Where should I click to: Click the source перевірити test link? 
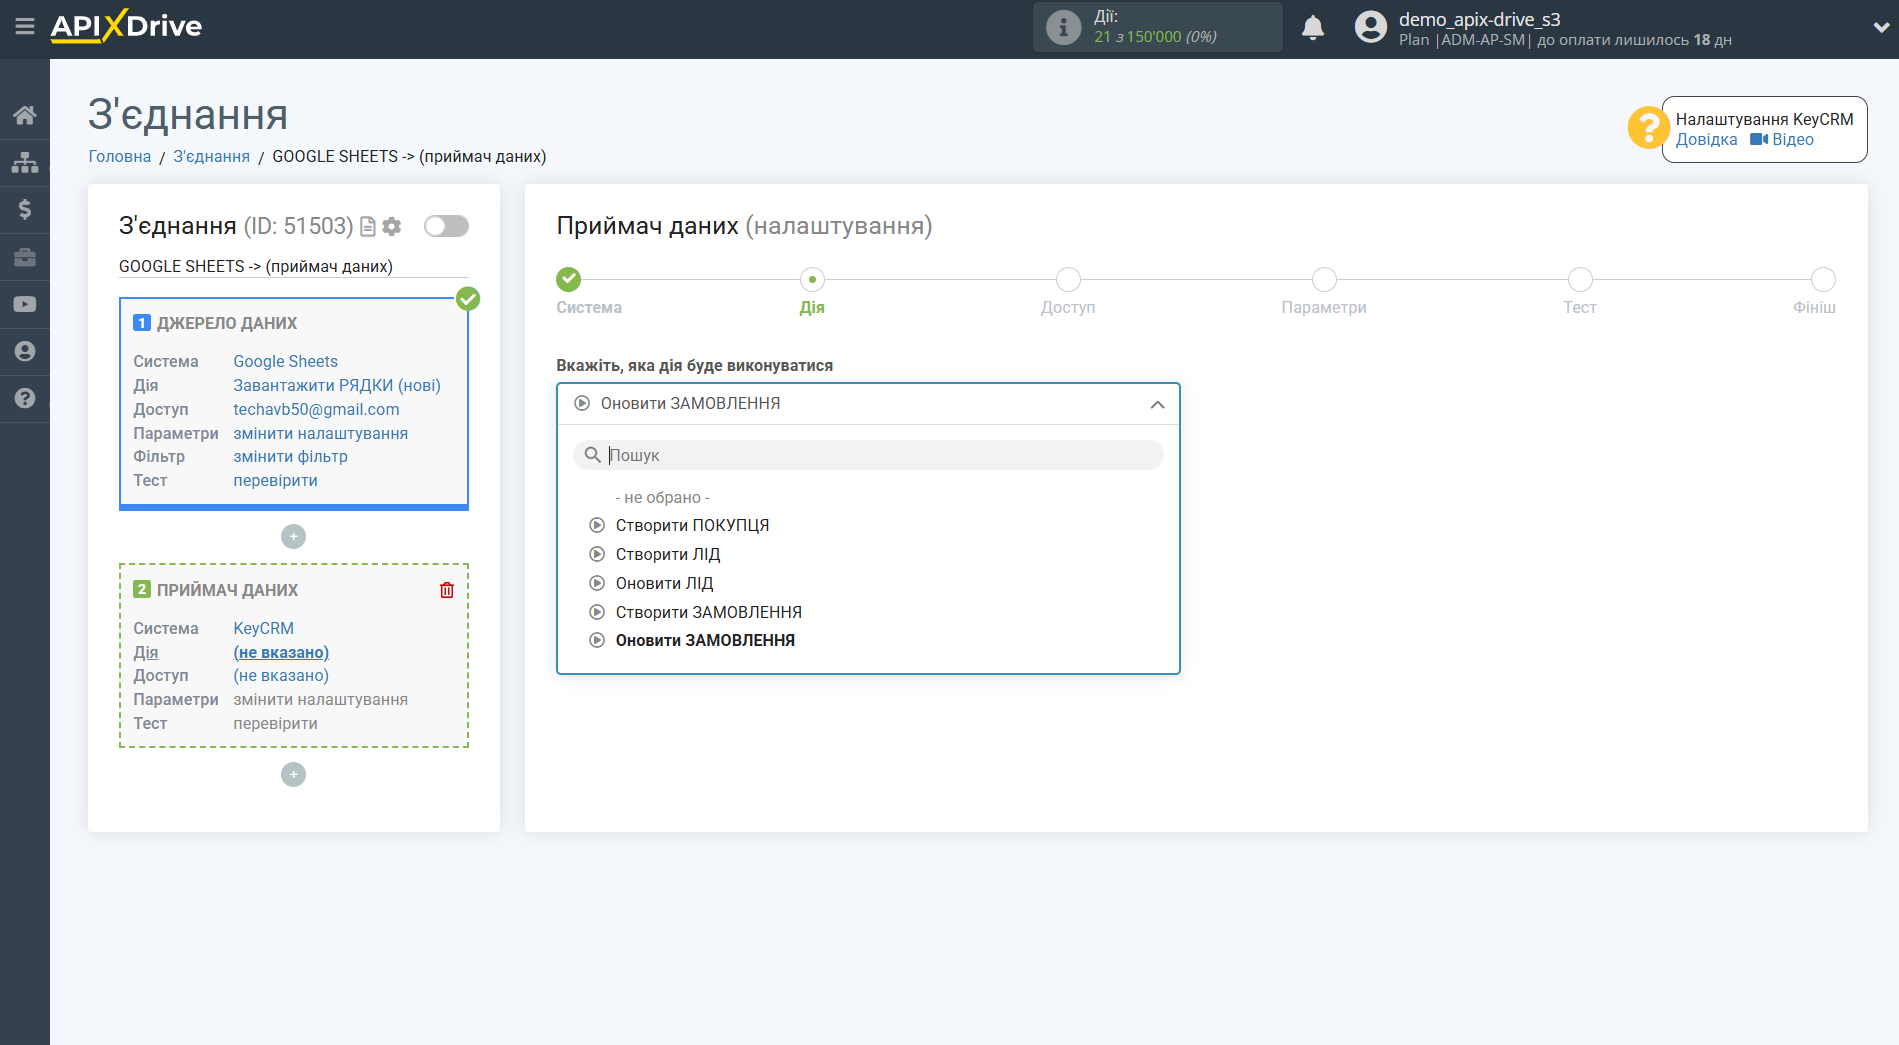click(x=276, y=480)
